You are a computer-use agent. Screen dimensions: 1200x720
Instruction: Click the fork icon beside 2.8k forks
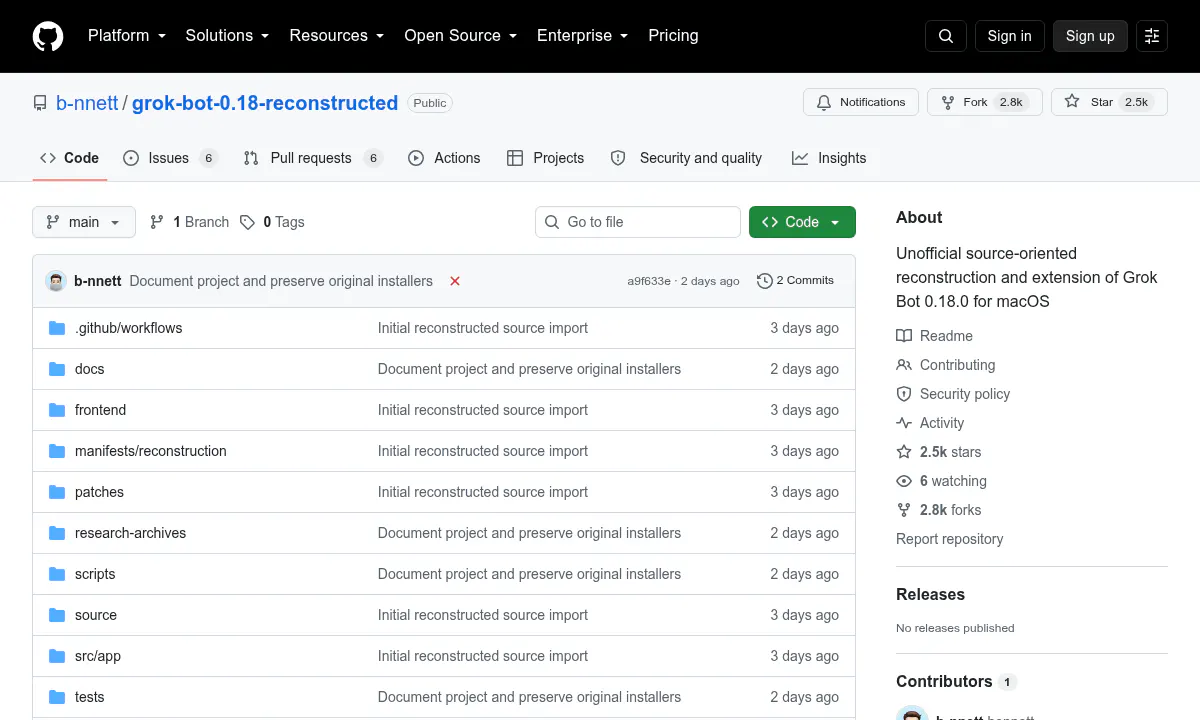[904, 510]
